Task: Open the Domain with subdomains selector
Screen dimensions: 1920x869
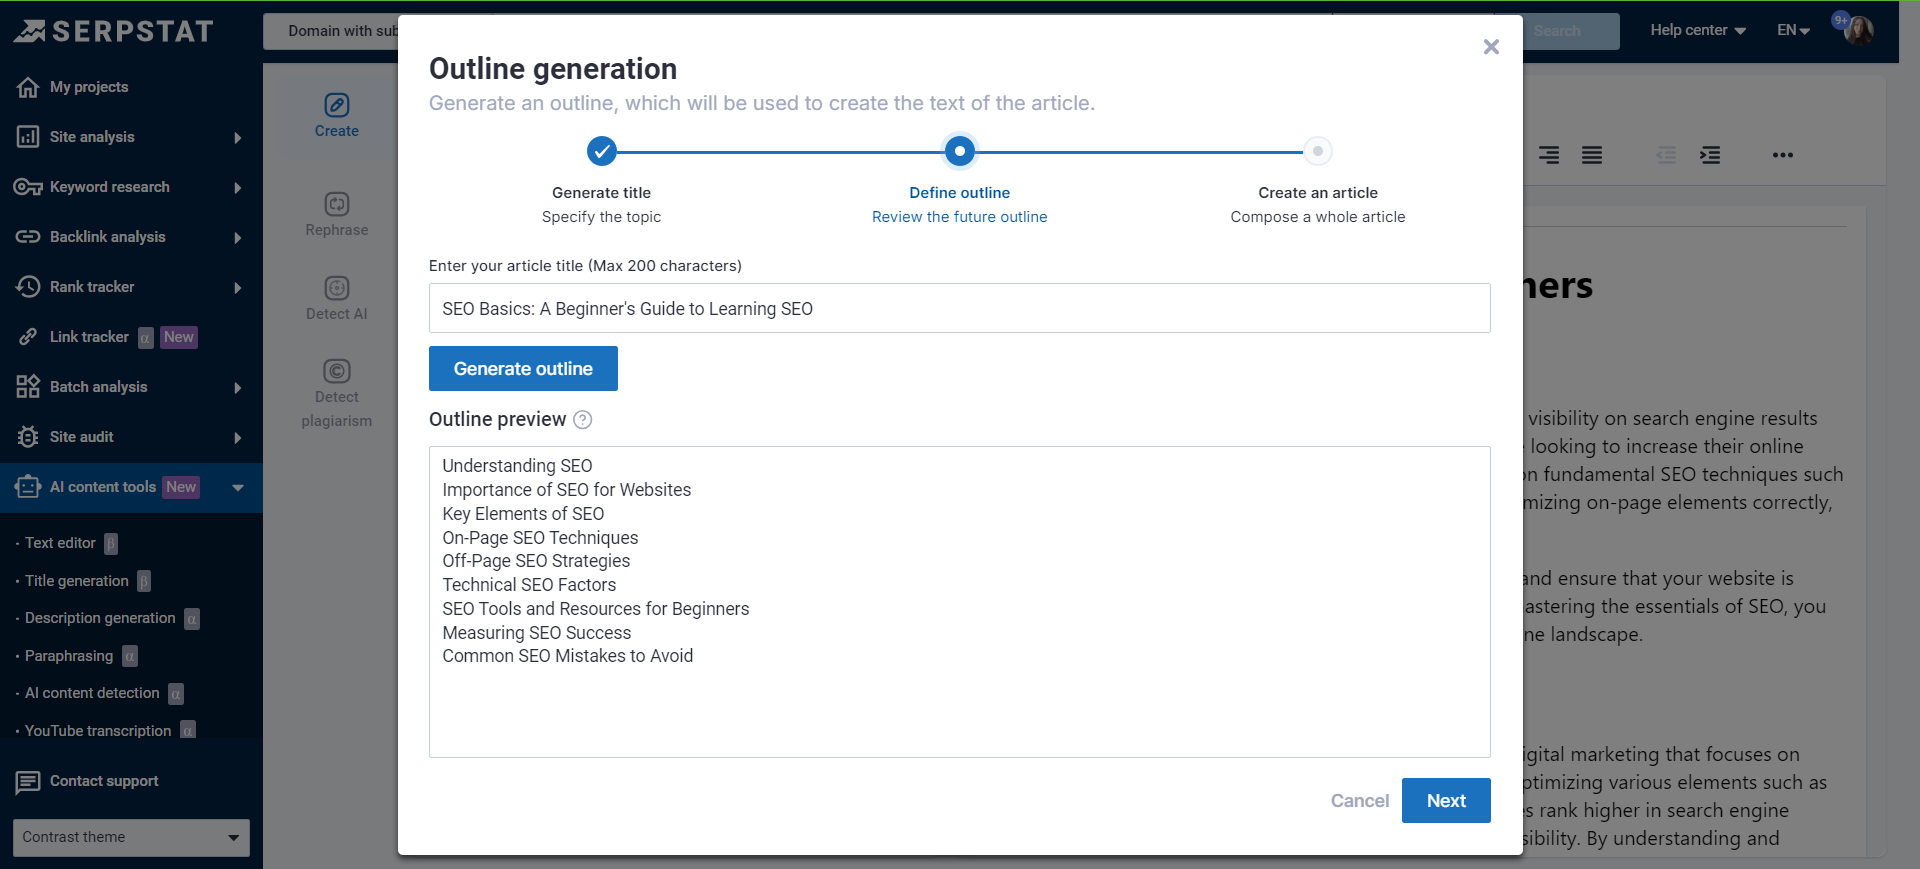Action: 331,31
